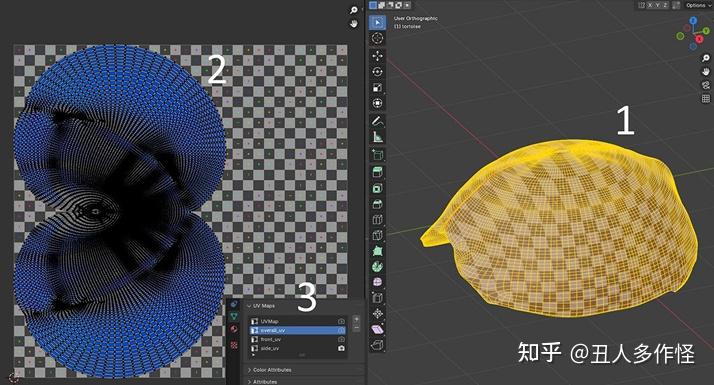Click the UV editor zoom magnifier icon
Image resolution: width=714 pixels, height=385 pixels.
(x=353, y=10)
